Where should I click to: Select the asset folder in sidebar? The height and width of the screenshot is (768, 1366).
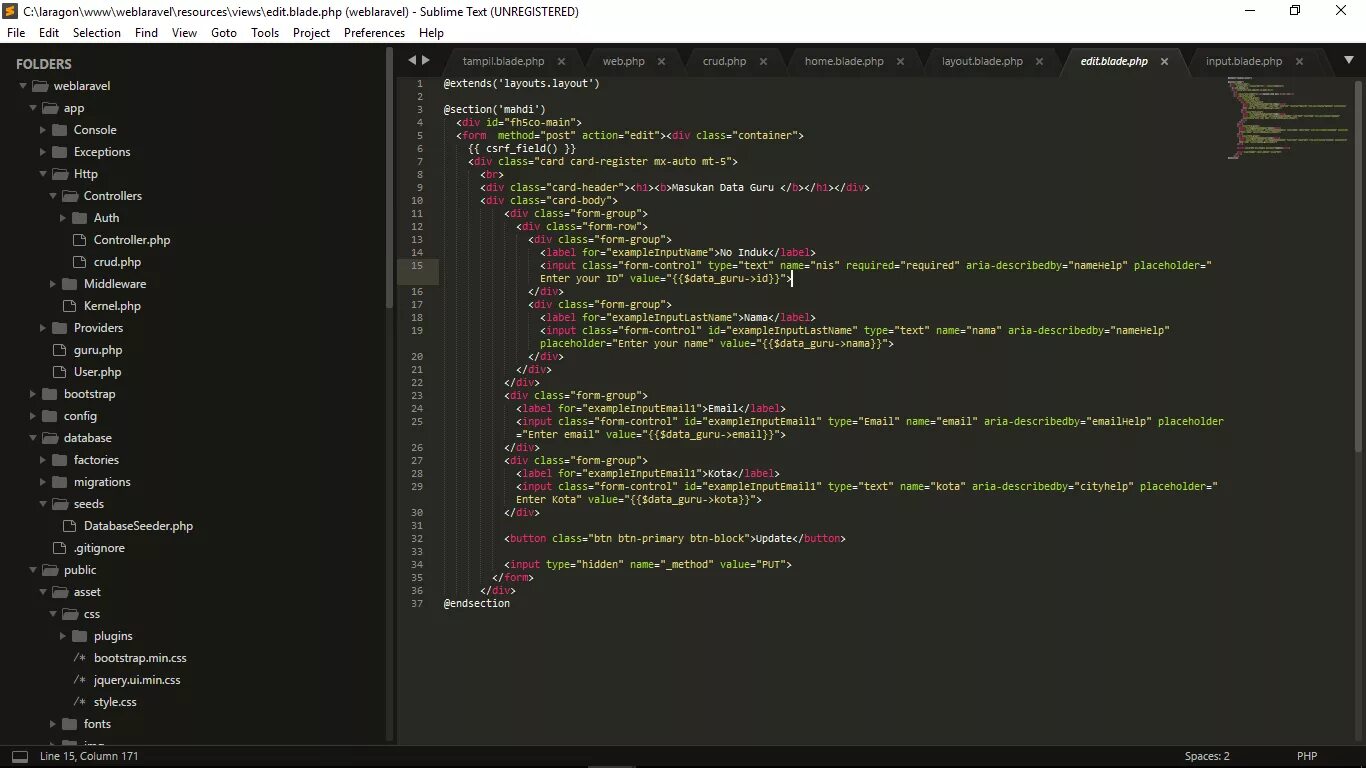click(87, 592)
